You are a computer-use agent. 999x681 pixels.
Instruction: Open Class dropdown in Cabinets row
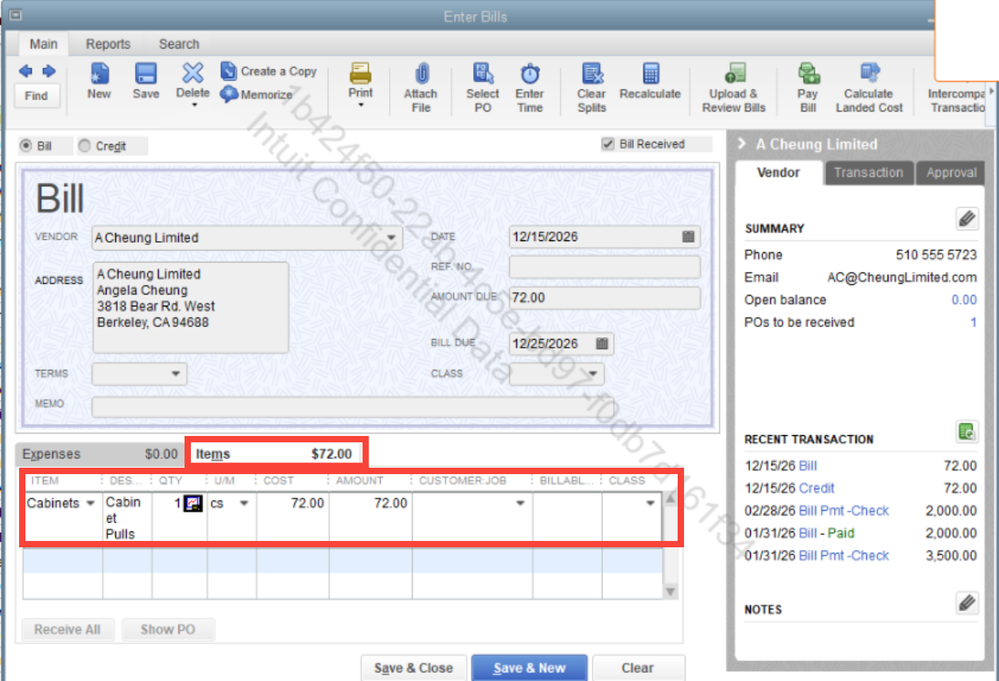coord(650,503)
